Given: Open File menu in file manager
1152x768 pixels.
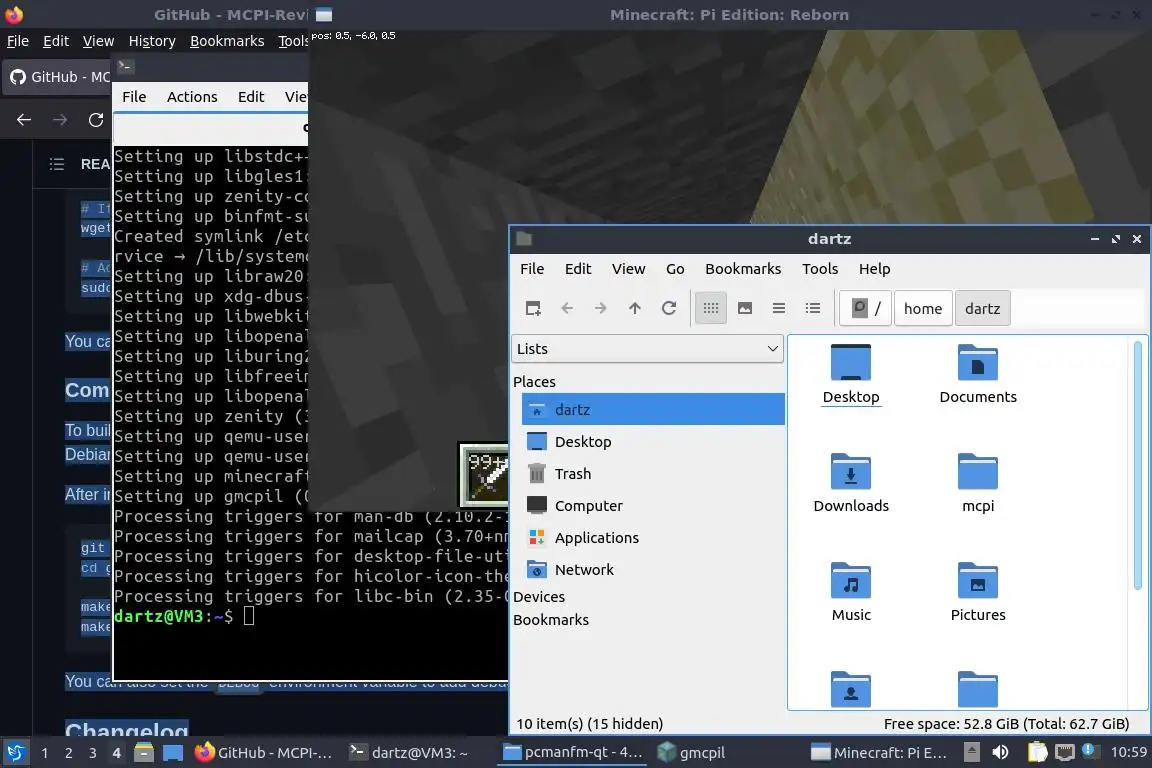Looking at the screenshot, I should [532, 268].
